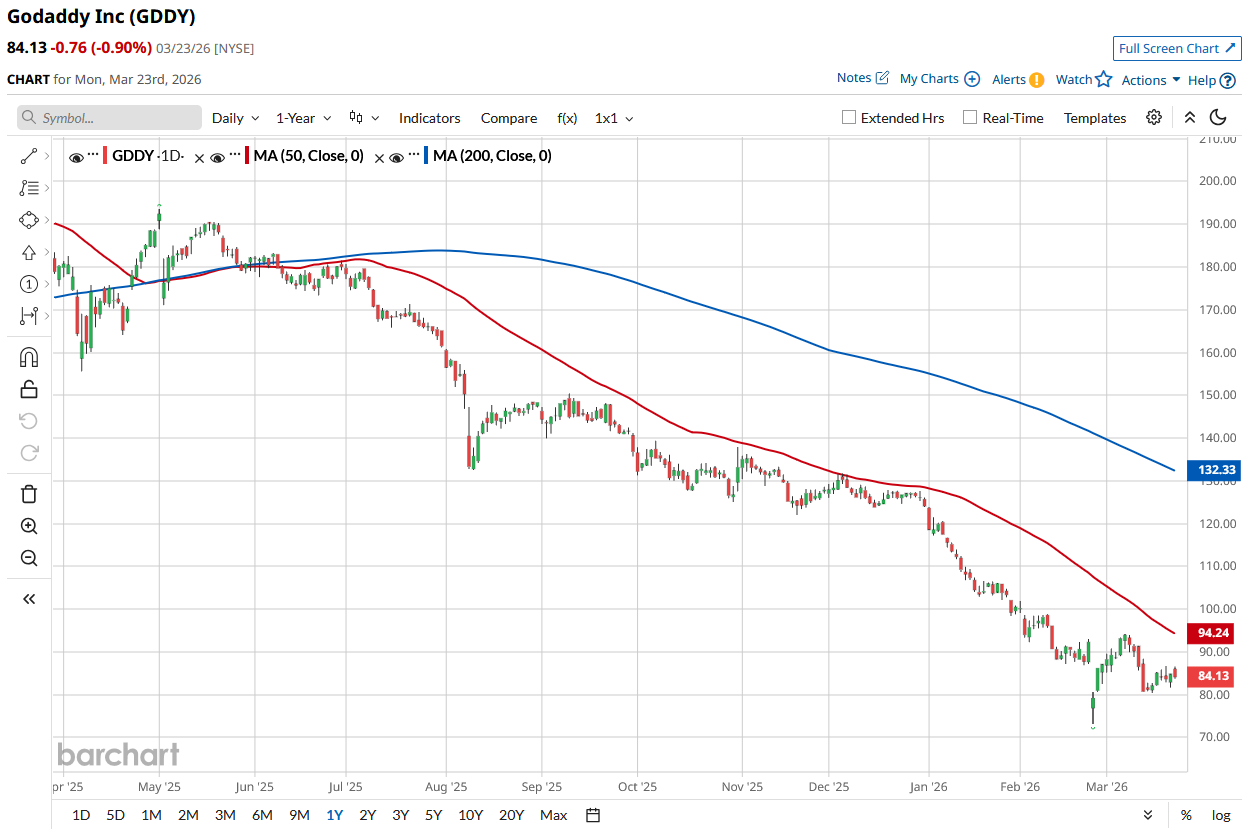This screenshot has width=1248, height=829.
Task: Click the blue MA 200 color bar
Action: (x=426, y=156)
